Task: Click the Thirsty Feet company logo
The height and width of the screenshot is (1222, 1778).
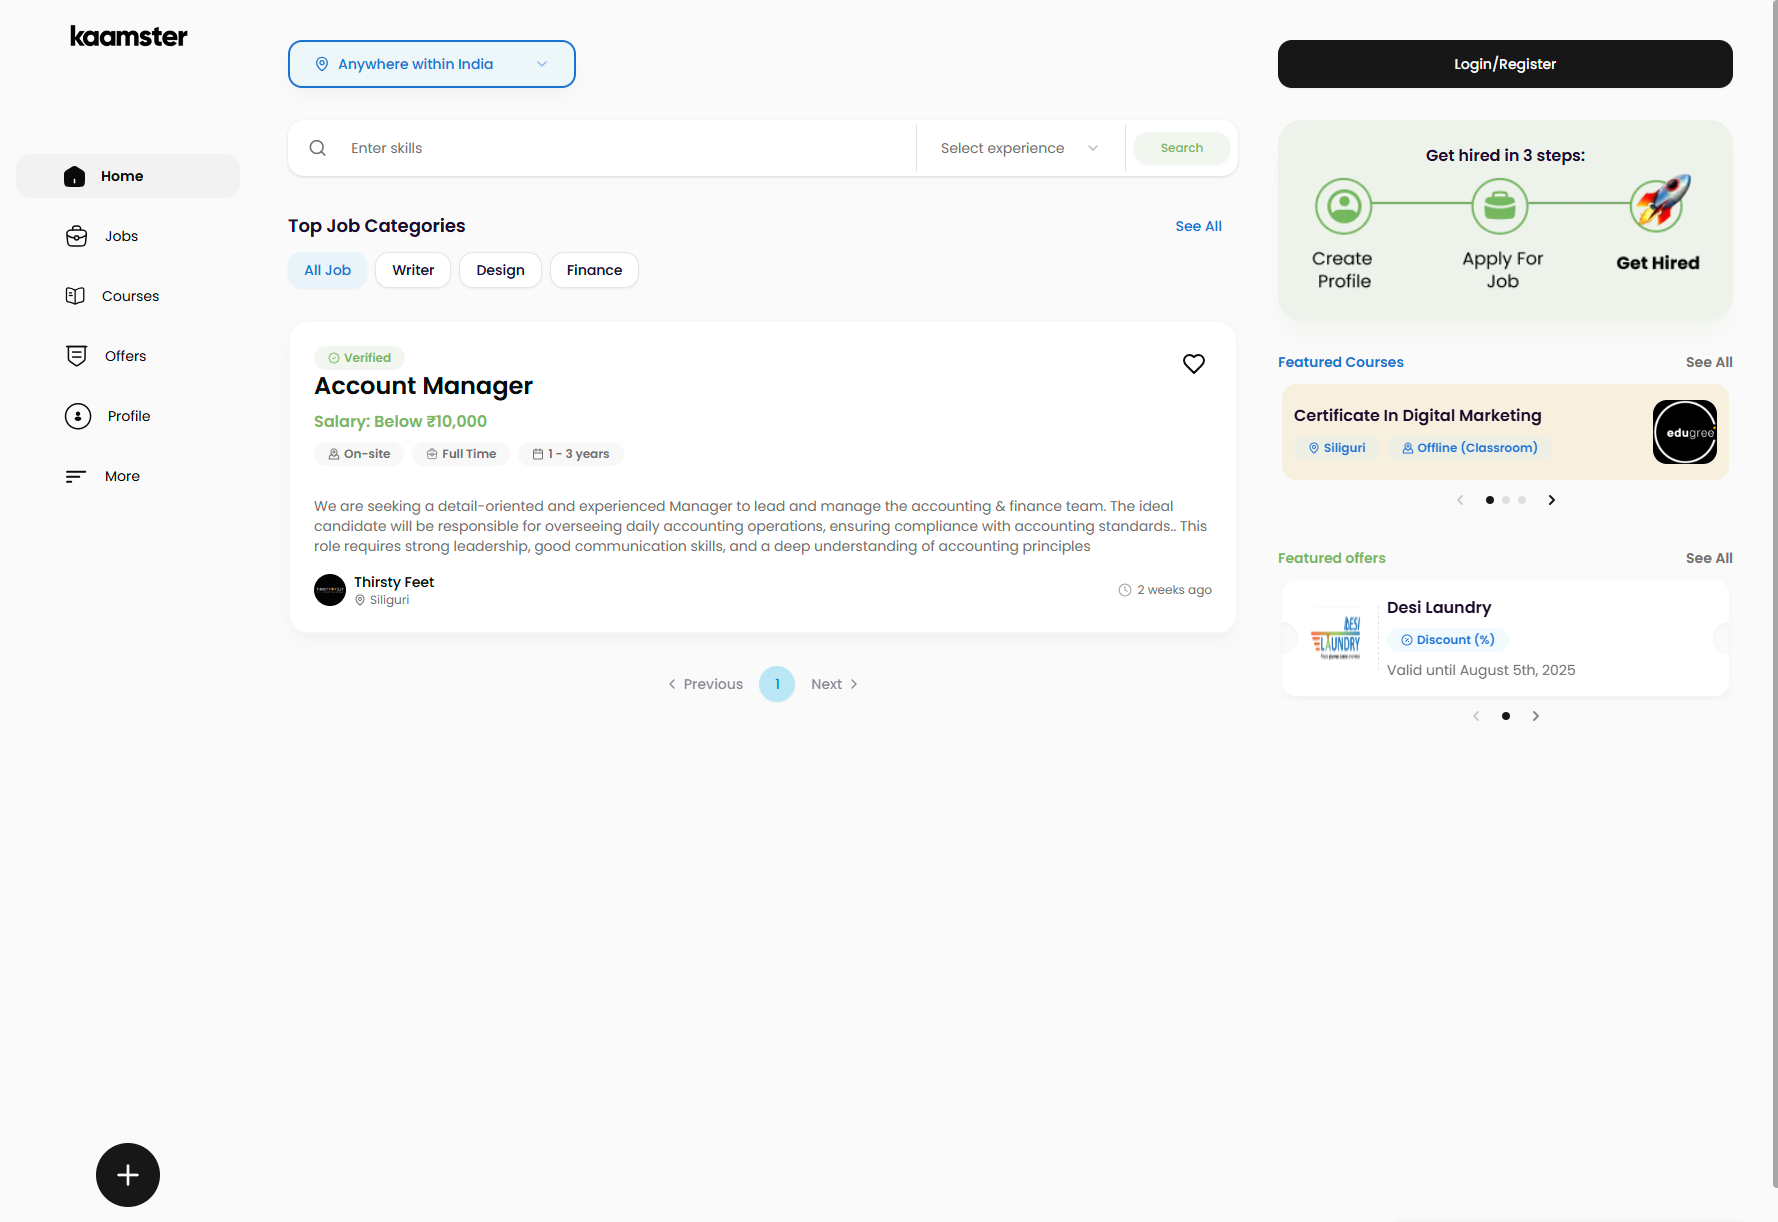Action: (330, 590)
